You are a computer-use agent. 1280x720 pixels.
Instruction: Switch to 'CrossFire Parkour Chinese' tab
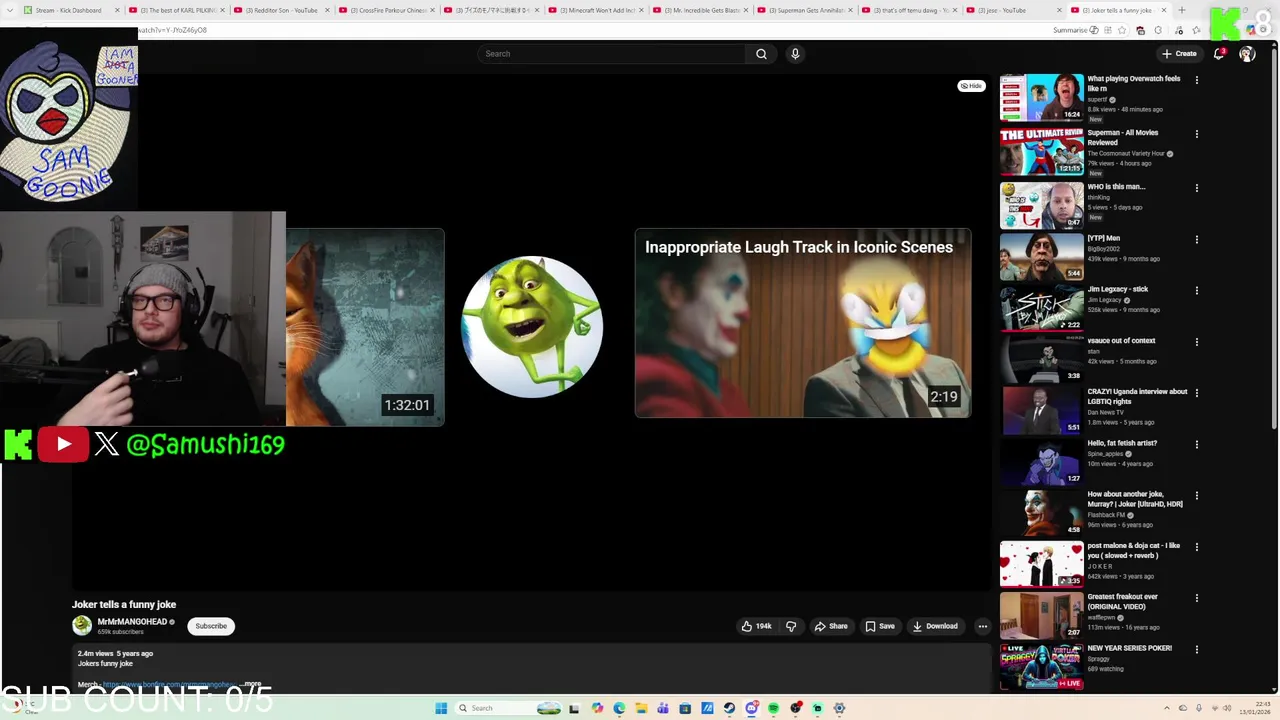[x=387, y=10]
